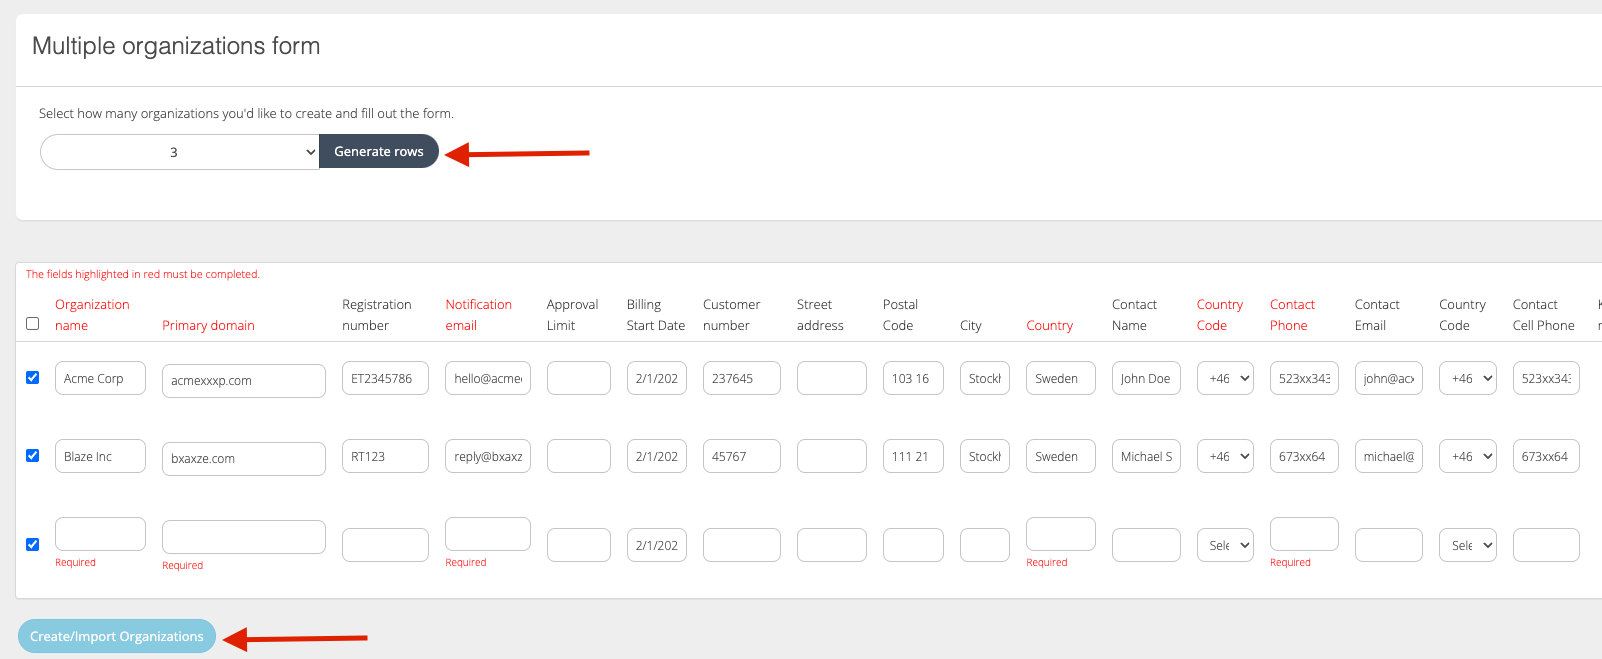This screenshot has height=659, width=1602.
Task: Uncheck the empty third row checkbox
Action: coord(33,544)
